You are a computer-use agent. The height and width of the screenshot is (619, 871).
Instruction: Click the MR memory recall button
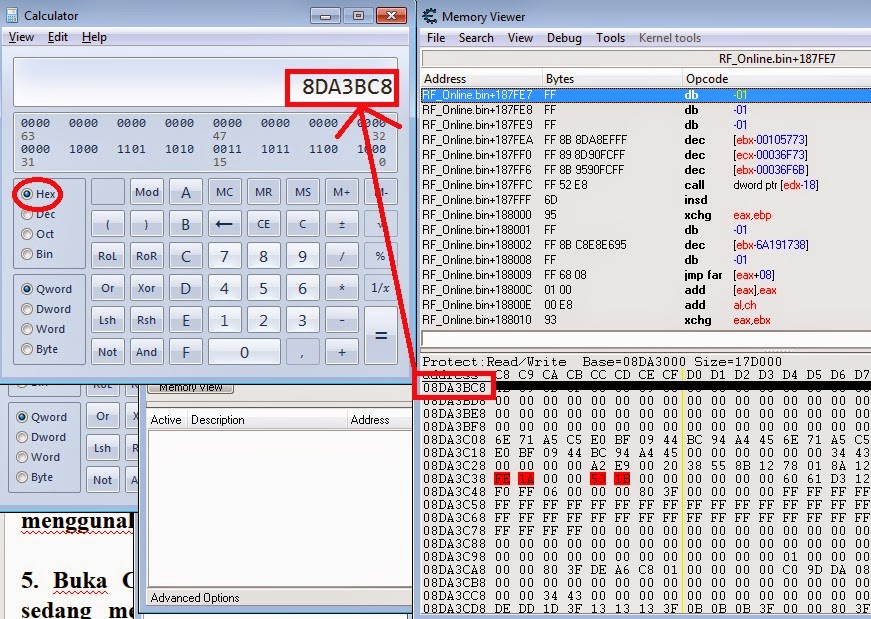click(x=263, y=192)
